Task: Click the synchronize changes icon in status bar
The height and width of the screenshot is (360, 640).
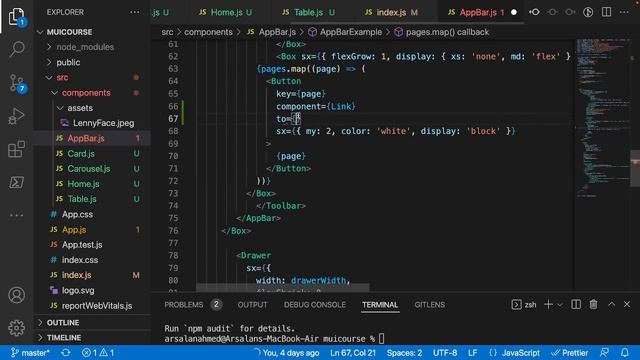Action: [x=66, y=353]
